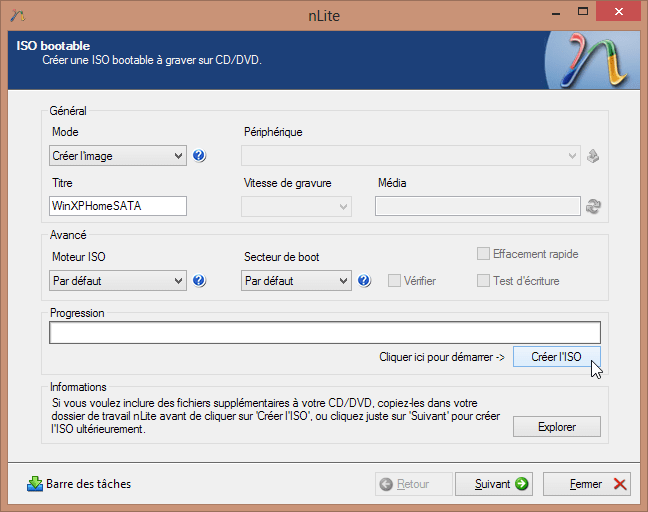Image resolution: width=648 pixels, height=512 pixels.
Task: Open the Mode help icon
Action: pos(199,156)
